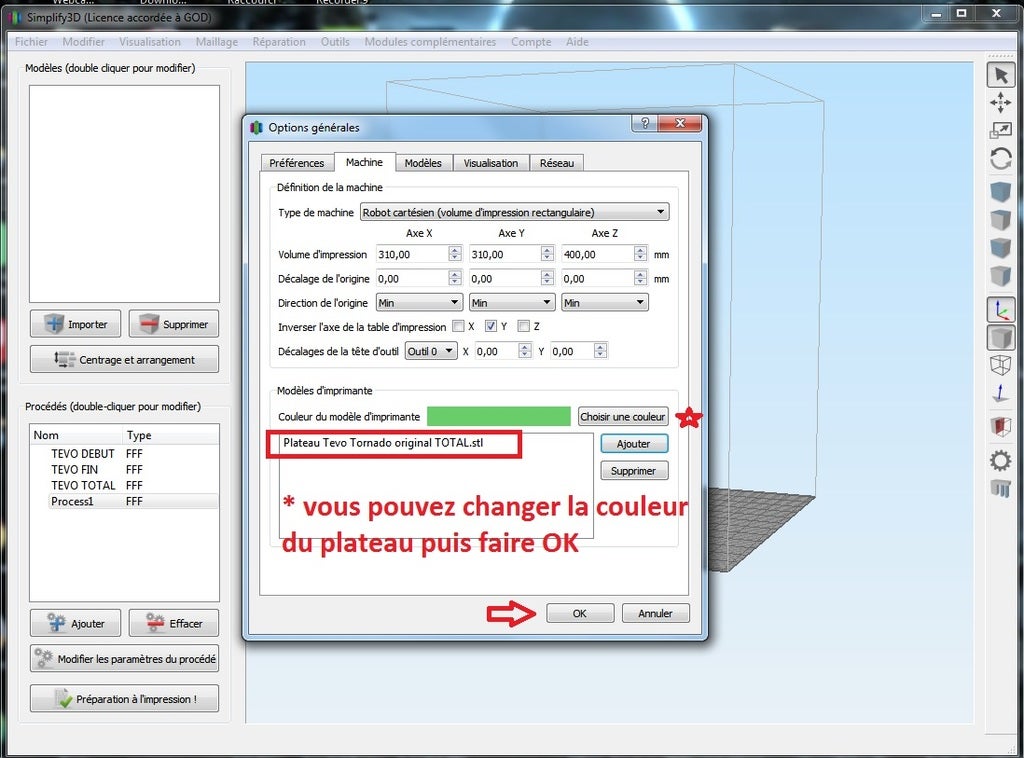Select TEVO TOTAL in the process list
Viewport: 1024px width, 758px height.
click(83, 485)
